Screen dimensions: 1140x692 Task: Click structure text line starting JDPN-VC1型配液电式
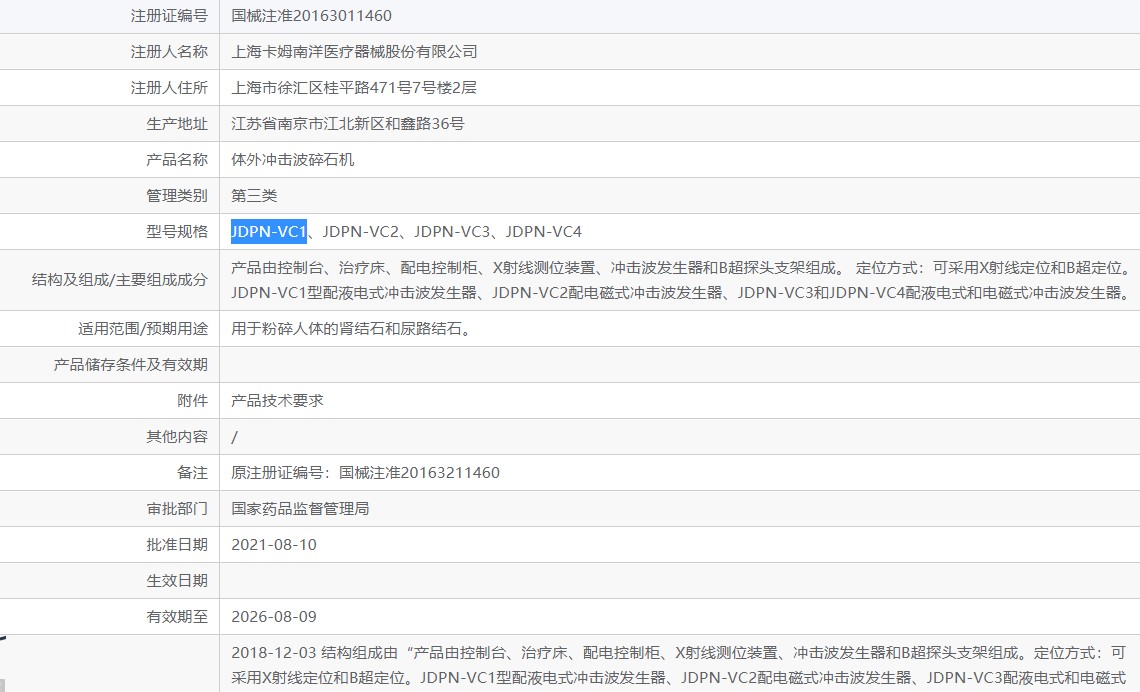681,292
